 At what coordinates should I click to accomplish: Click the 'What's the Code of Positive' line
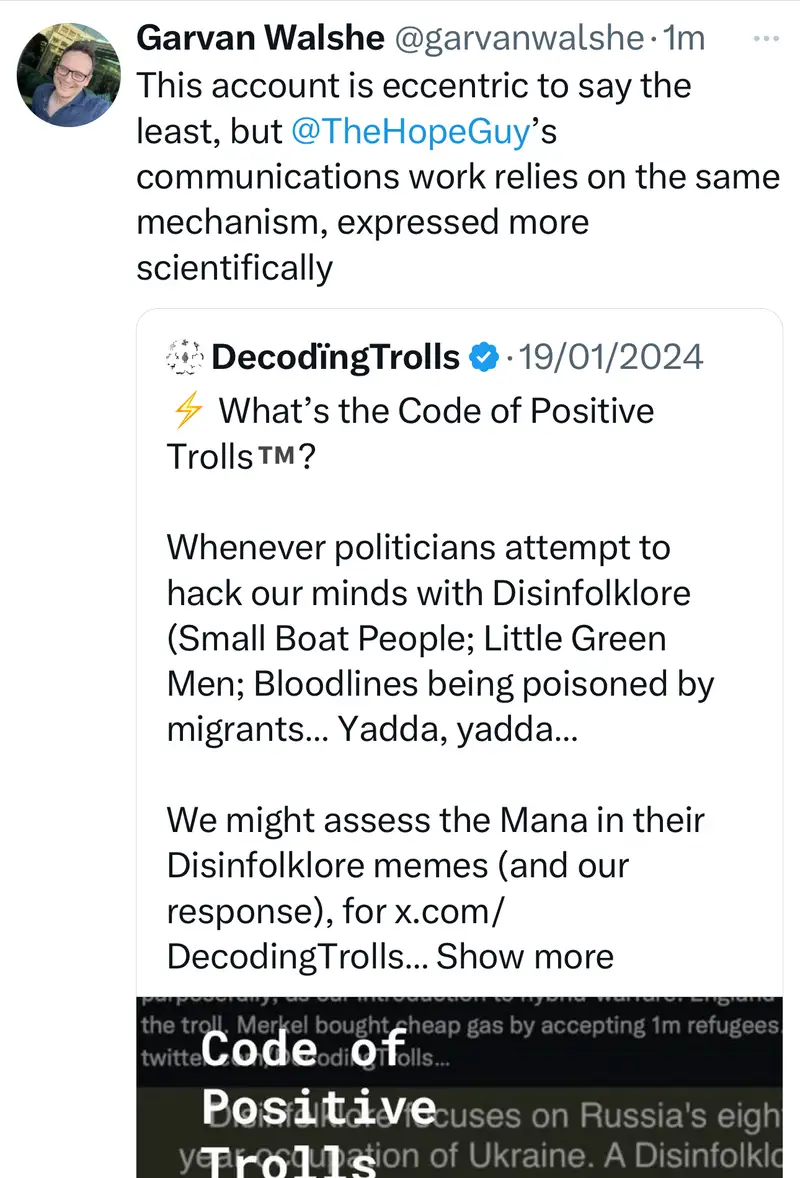[x=435, y=411]
